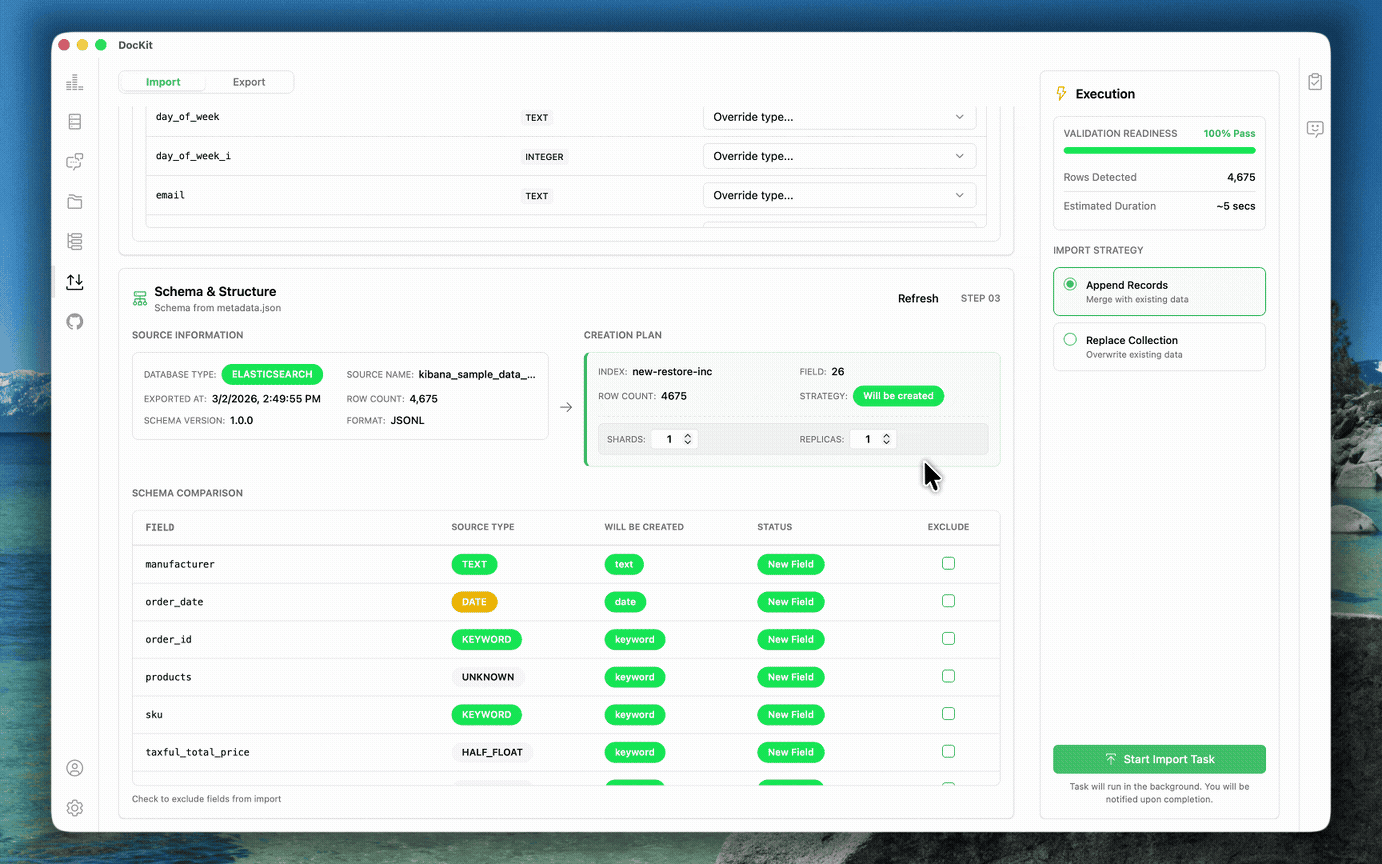Select the import/export arrows sidebar icon

[x=74, y=282]
